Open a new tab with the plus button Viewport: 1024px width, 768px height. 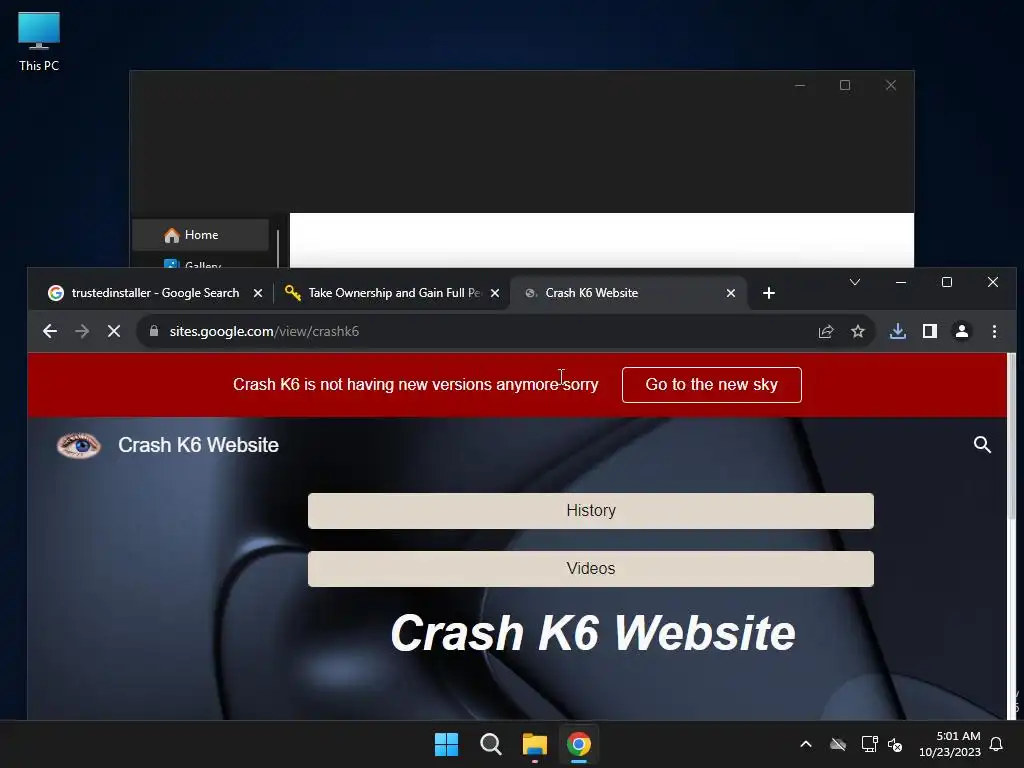pos(769,293)
